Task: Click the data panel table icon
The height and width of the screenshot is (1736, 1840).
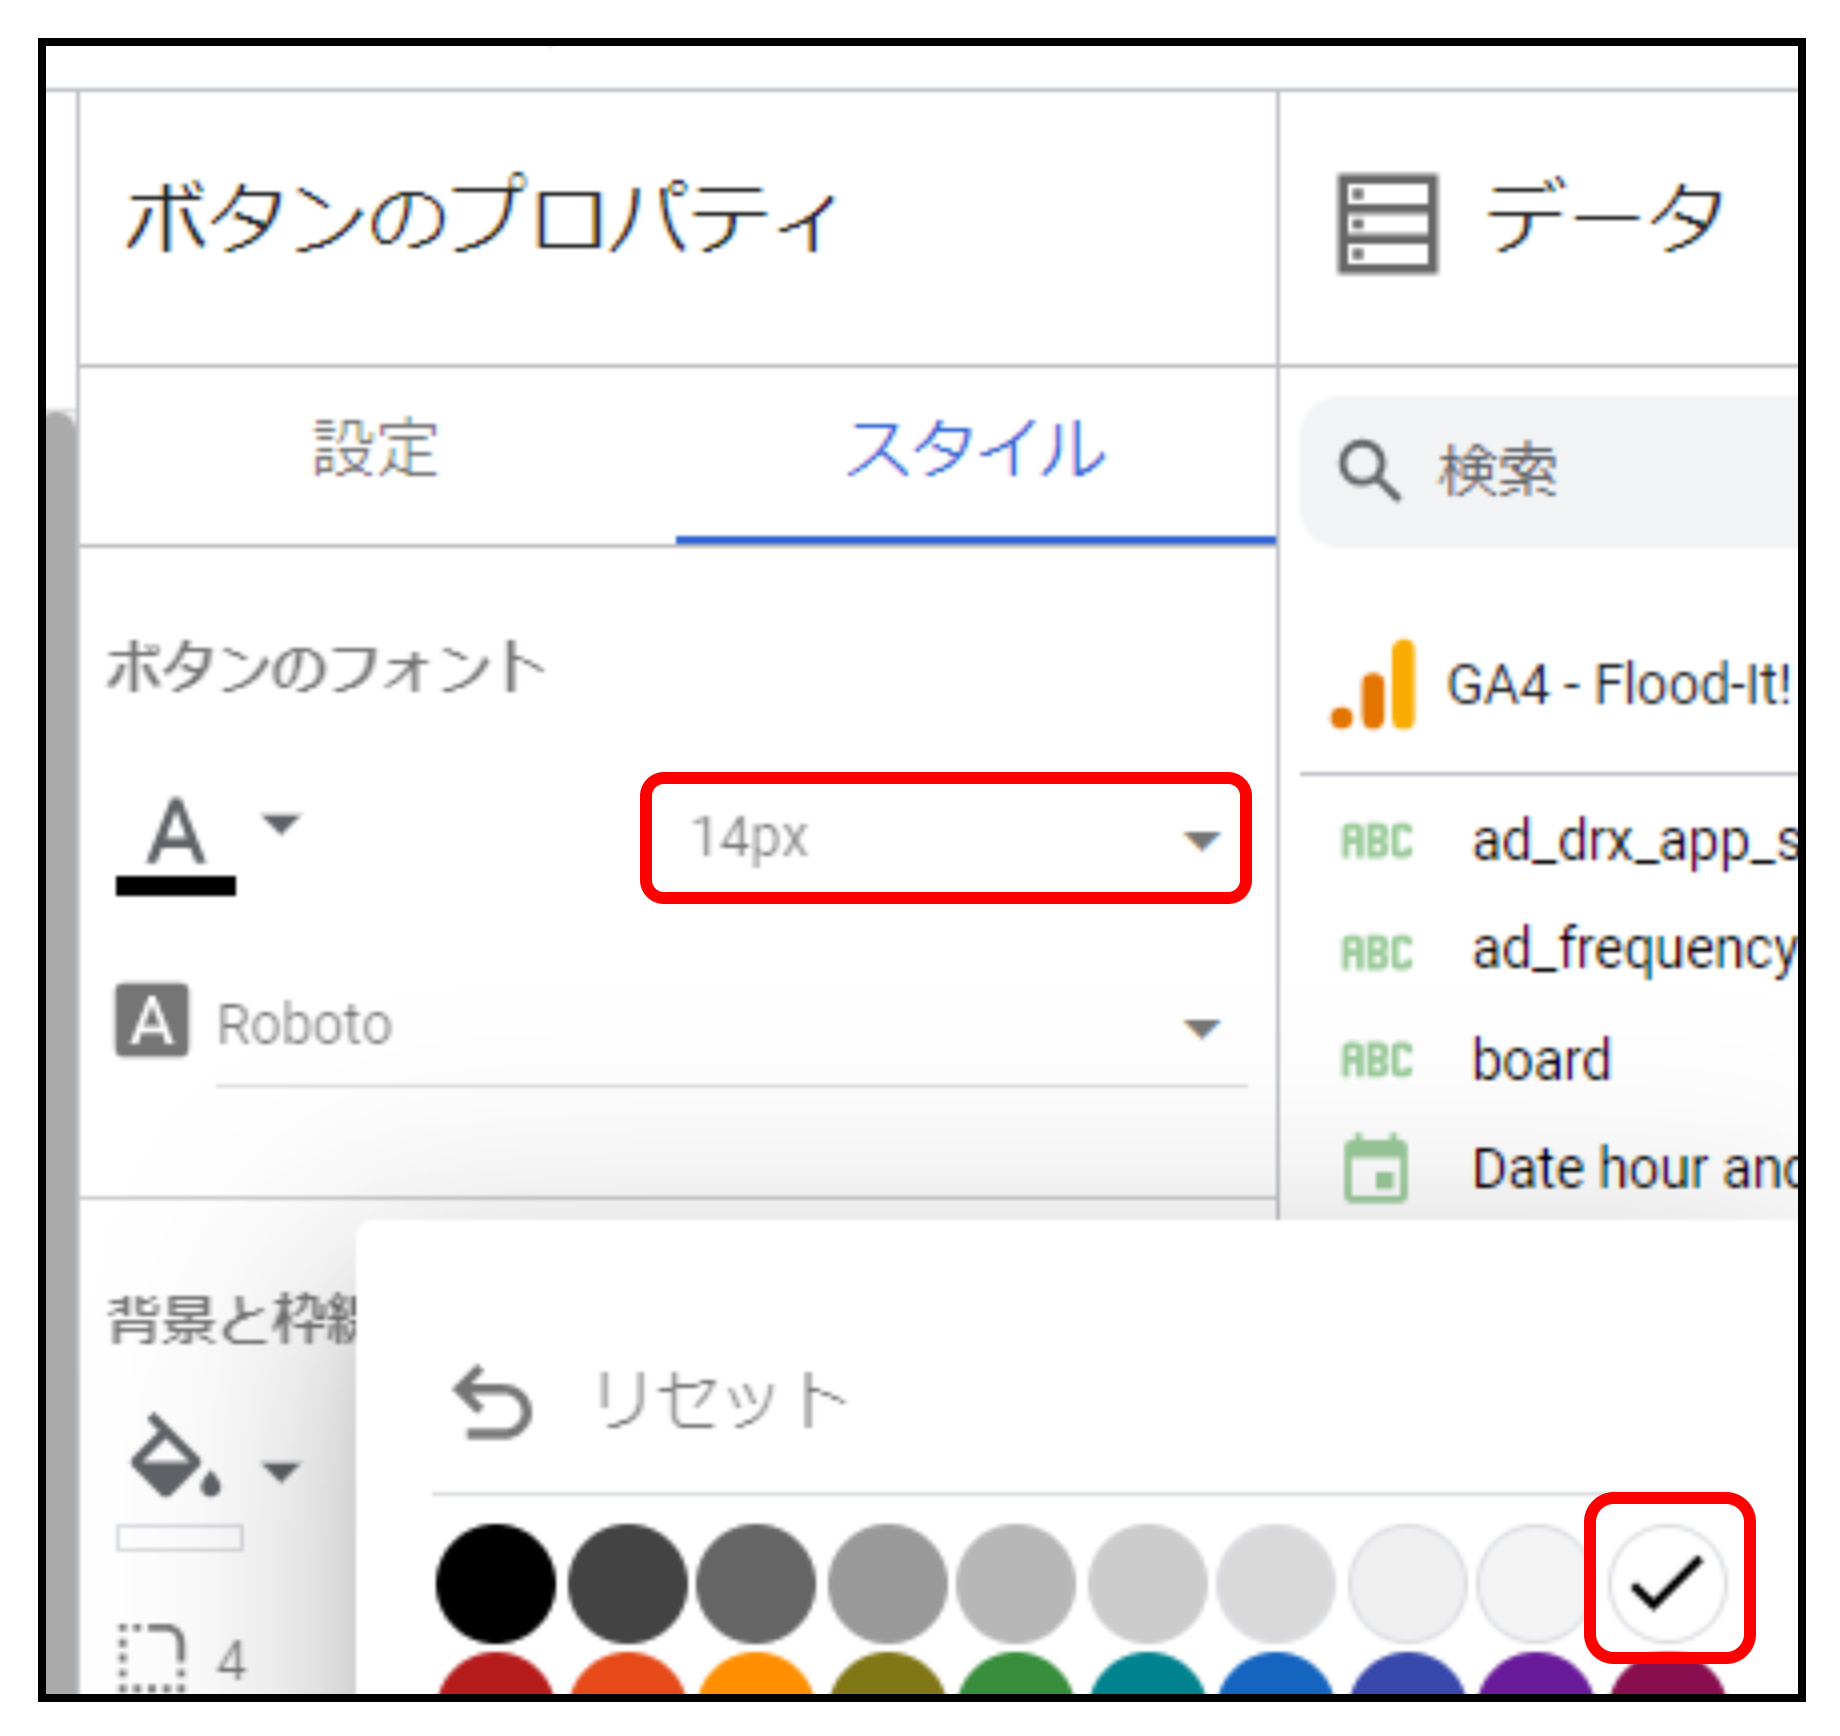Action: tap(1387, 224)
